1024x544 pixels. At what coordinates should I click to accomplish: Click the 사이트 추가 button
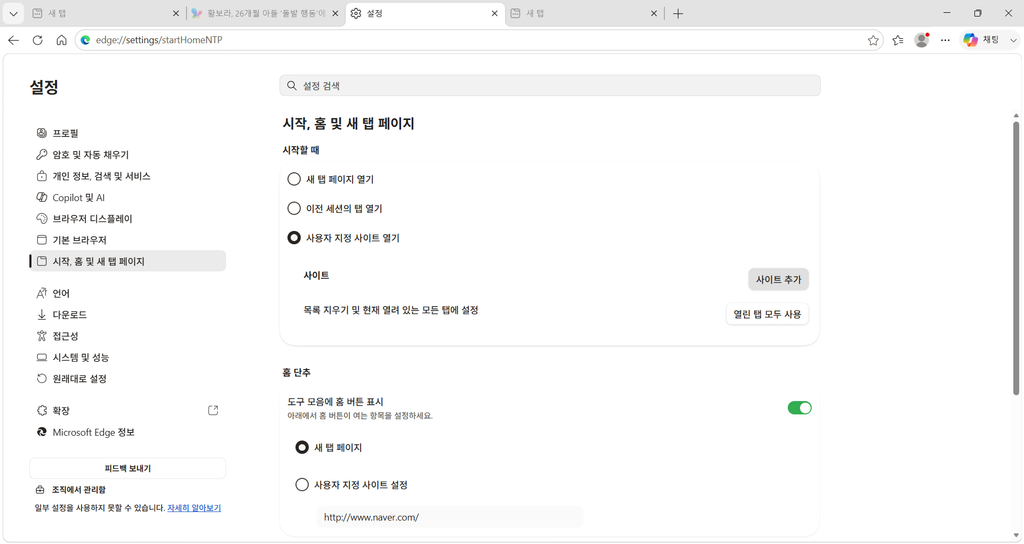coord(778,280)
